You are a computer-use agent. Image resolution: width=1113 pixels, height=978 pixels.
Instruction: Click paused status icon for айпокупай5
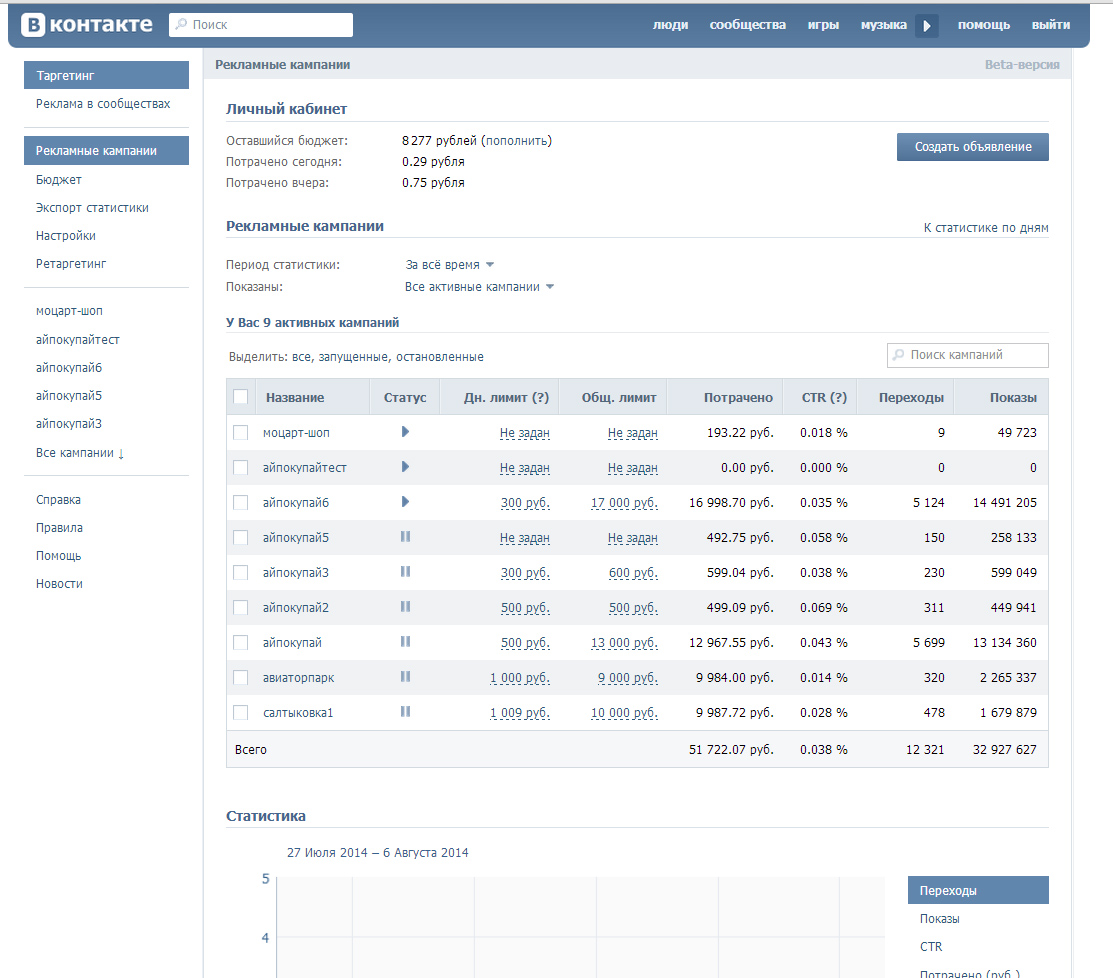coord(405,537)
